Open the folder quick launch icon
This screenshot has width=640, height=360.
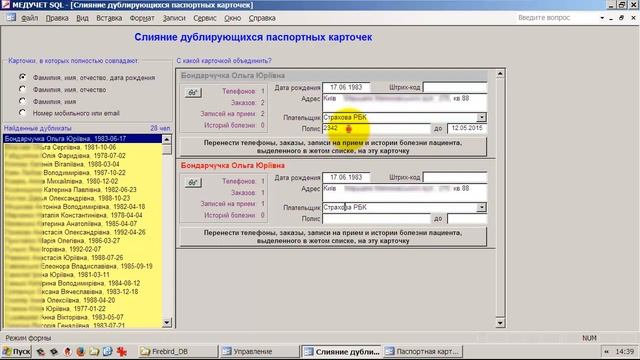coord(94,351)
